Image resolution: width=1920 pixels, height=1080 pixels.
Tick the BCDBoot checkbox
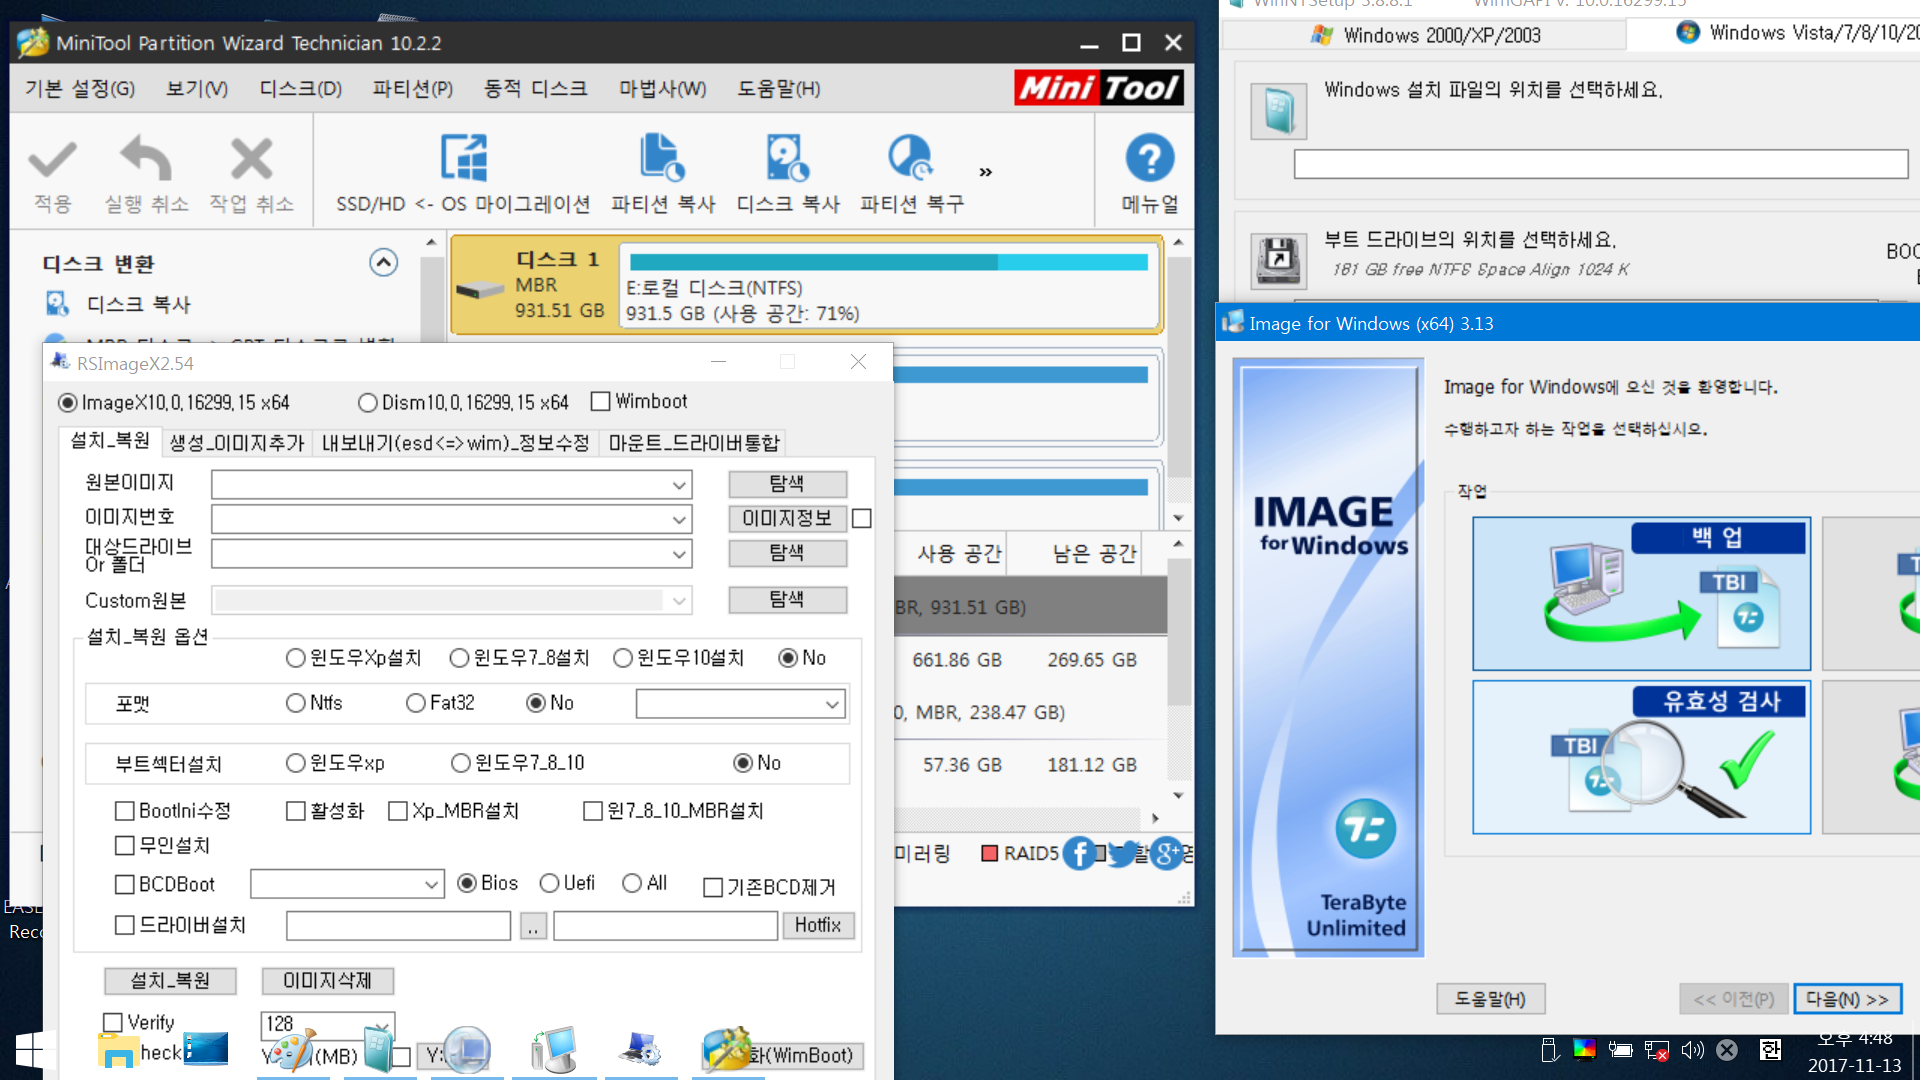pyautogui.click(x=125, y=885)
